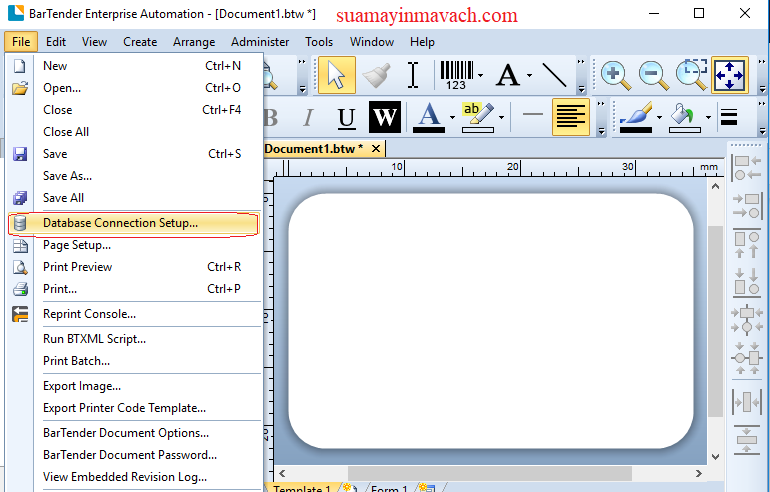Open the Arrange menu

pos(193,42)
